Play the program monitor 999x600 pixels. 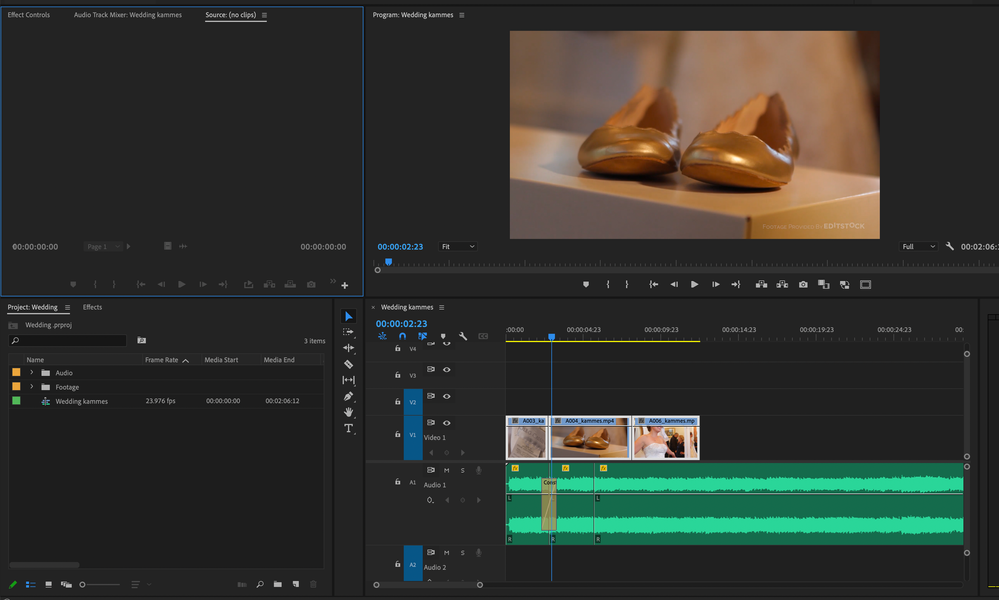[694, 284]
